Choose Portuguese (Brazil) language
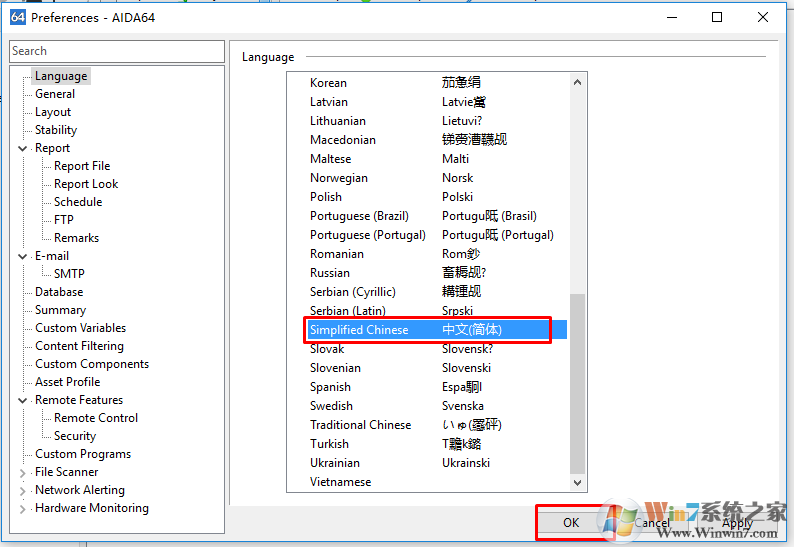 point(428,216)
